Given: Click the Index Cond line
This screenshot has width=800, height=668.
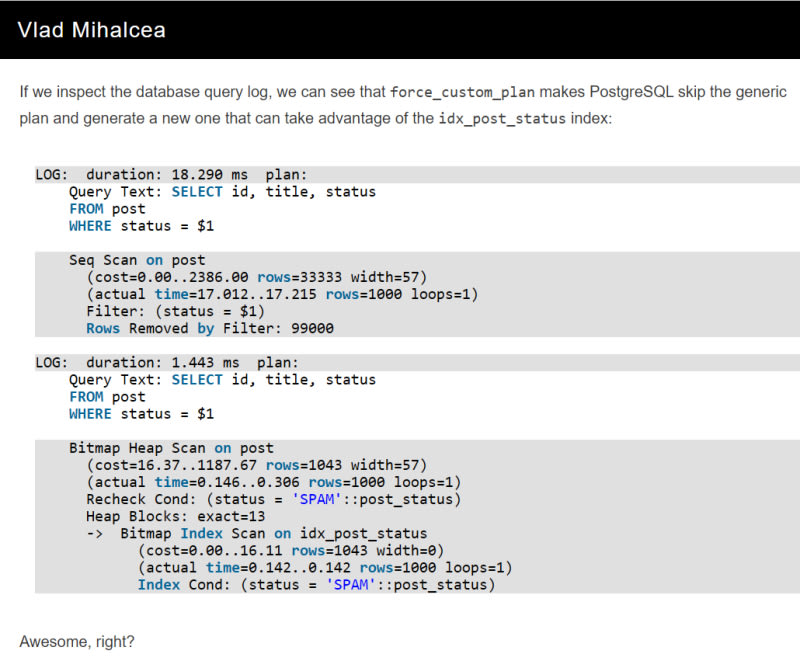Looking at the screenshot, I should click(x=316, y=584).
